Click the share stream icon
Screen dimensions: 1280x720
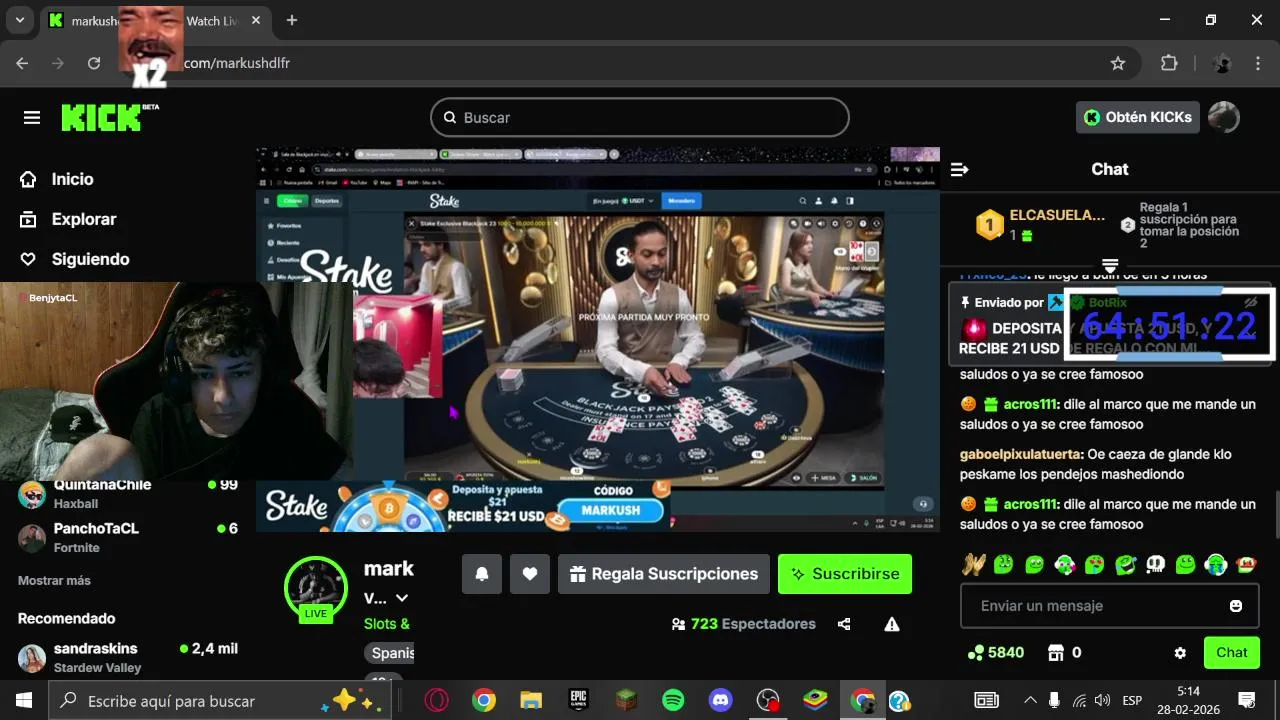tap(844, 624)
